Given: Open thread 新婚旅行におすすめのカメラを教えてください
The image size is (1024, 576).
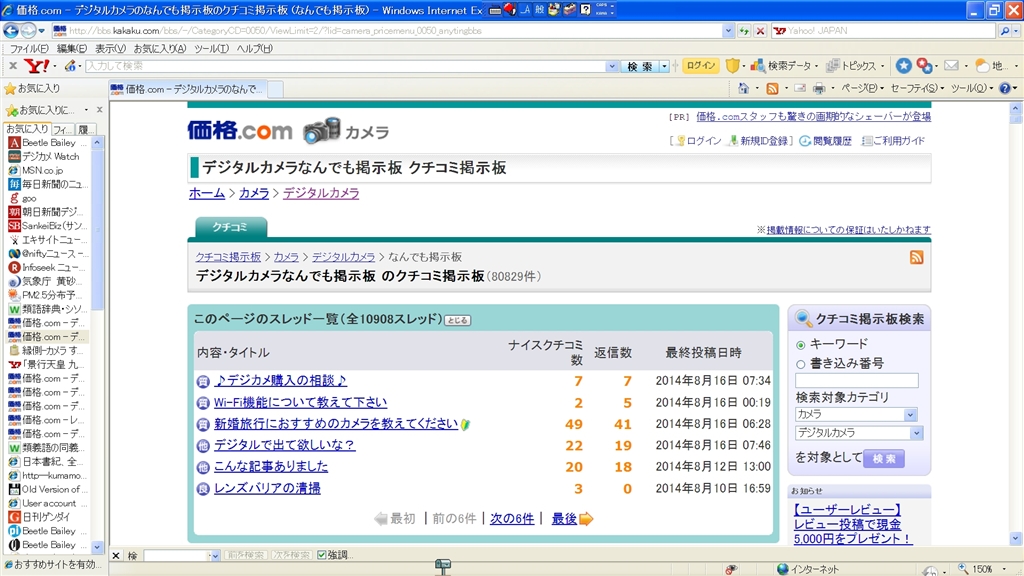Looking at the screenshot, I should 336,424.
